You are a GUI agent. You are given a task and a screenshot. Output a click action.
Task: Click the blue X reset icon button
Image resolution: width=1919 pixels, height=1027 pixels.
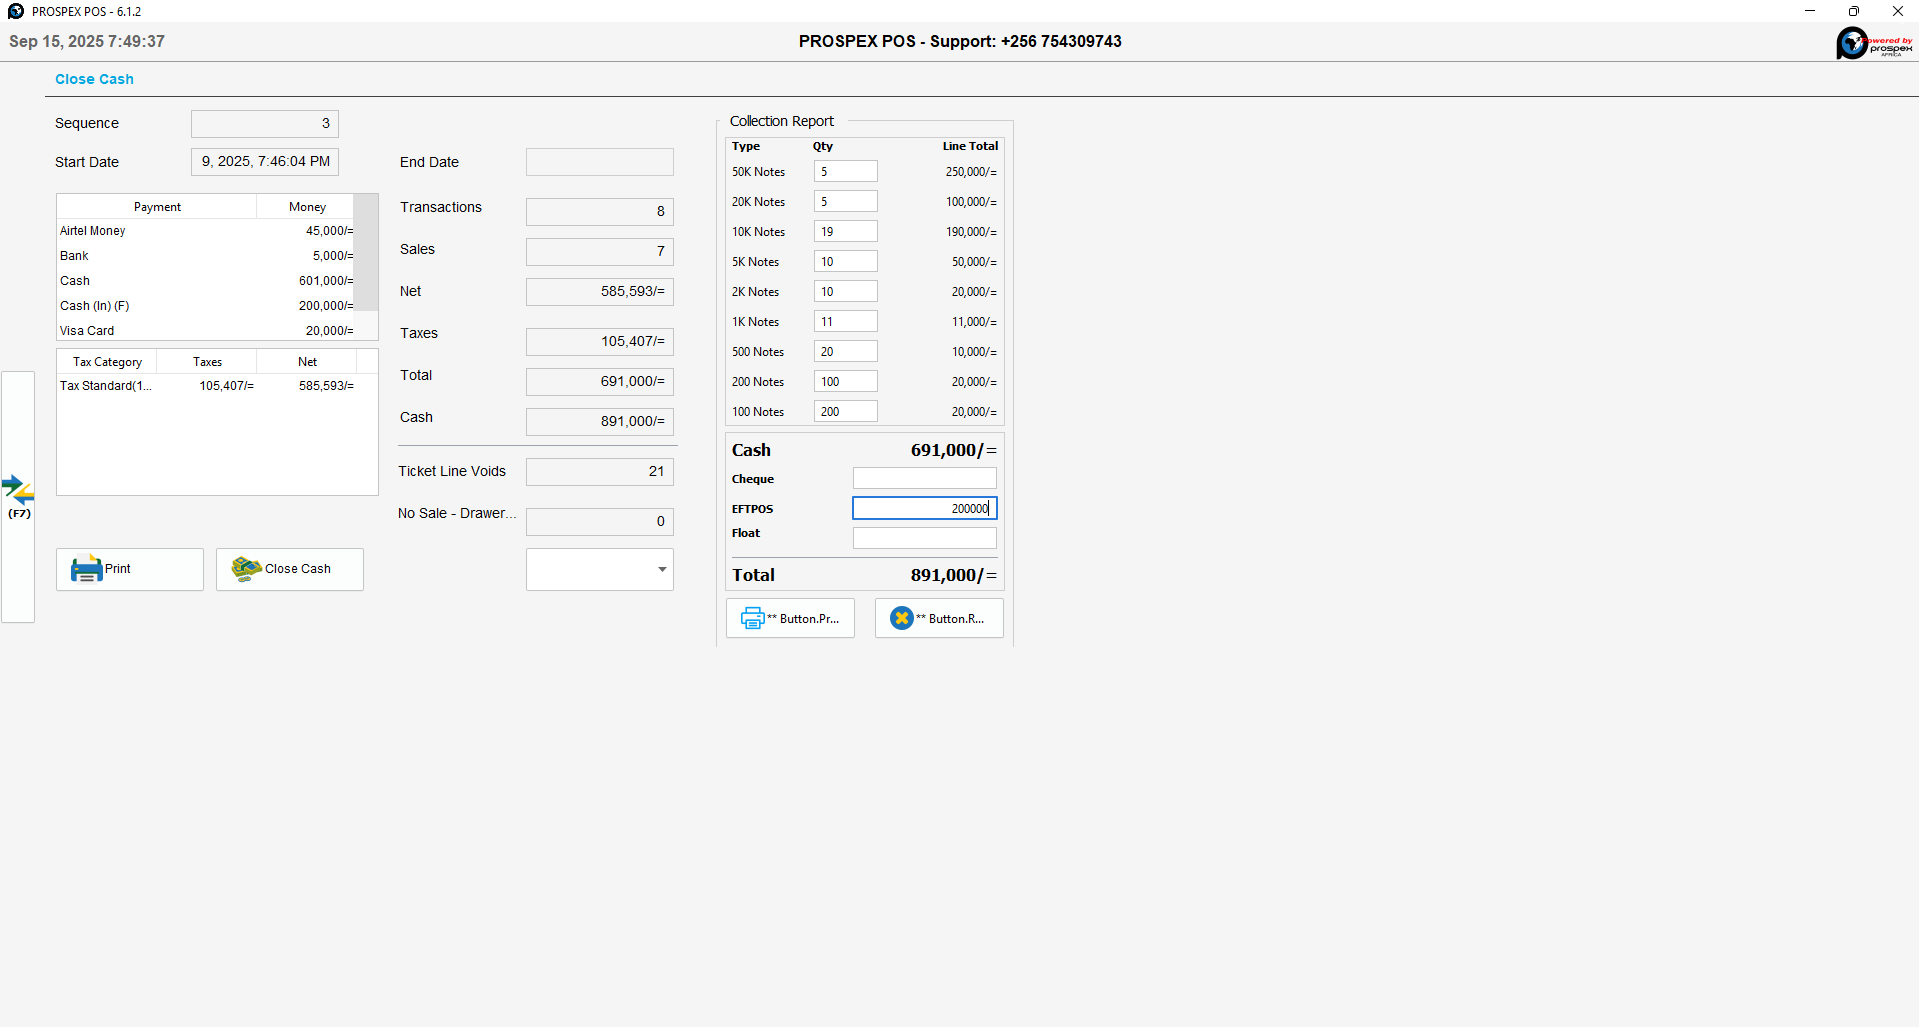point(901,619)
